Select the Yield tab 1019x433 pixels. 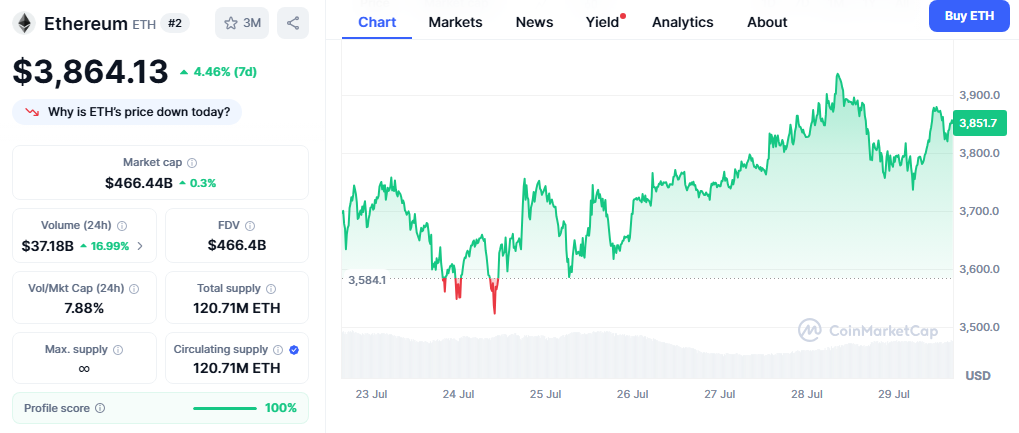pos(602,22)
